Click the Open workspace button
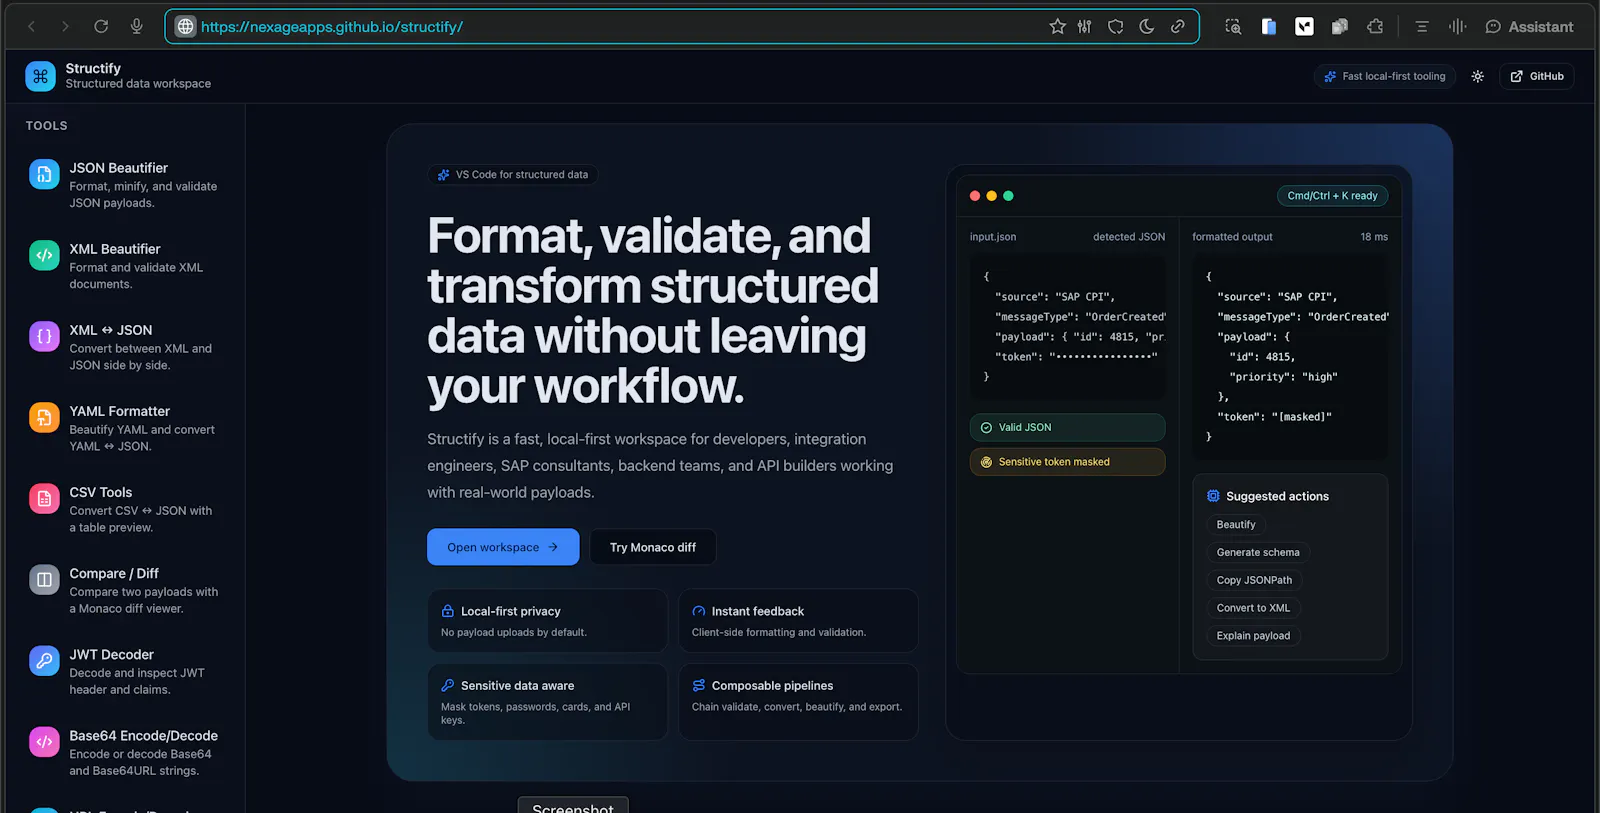1600x813 pixels. [503, 547]
